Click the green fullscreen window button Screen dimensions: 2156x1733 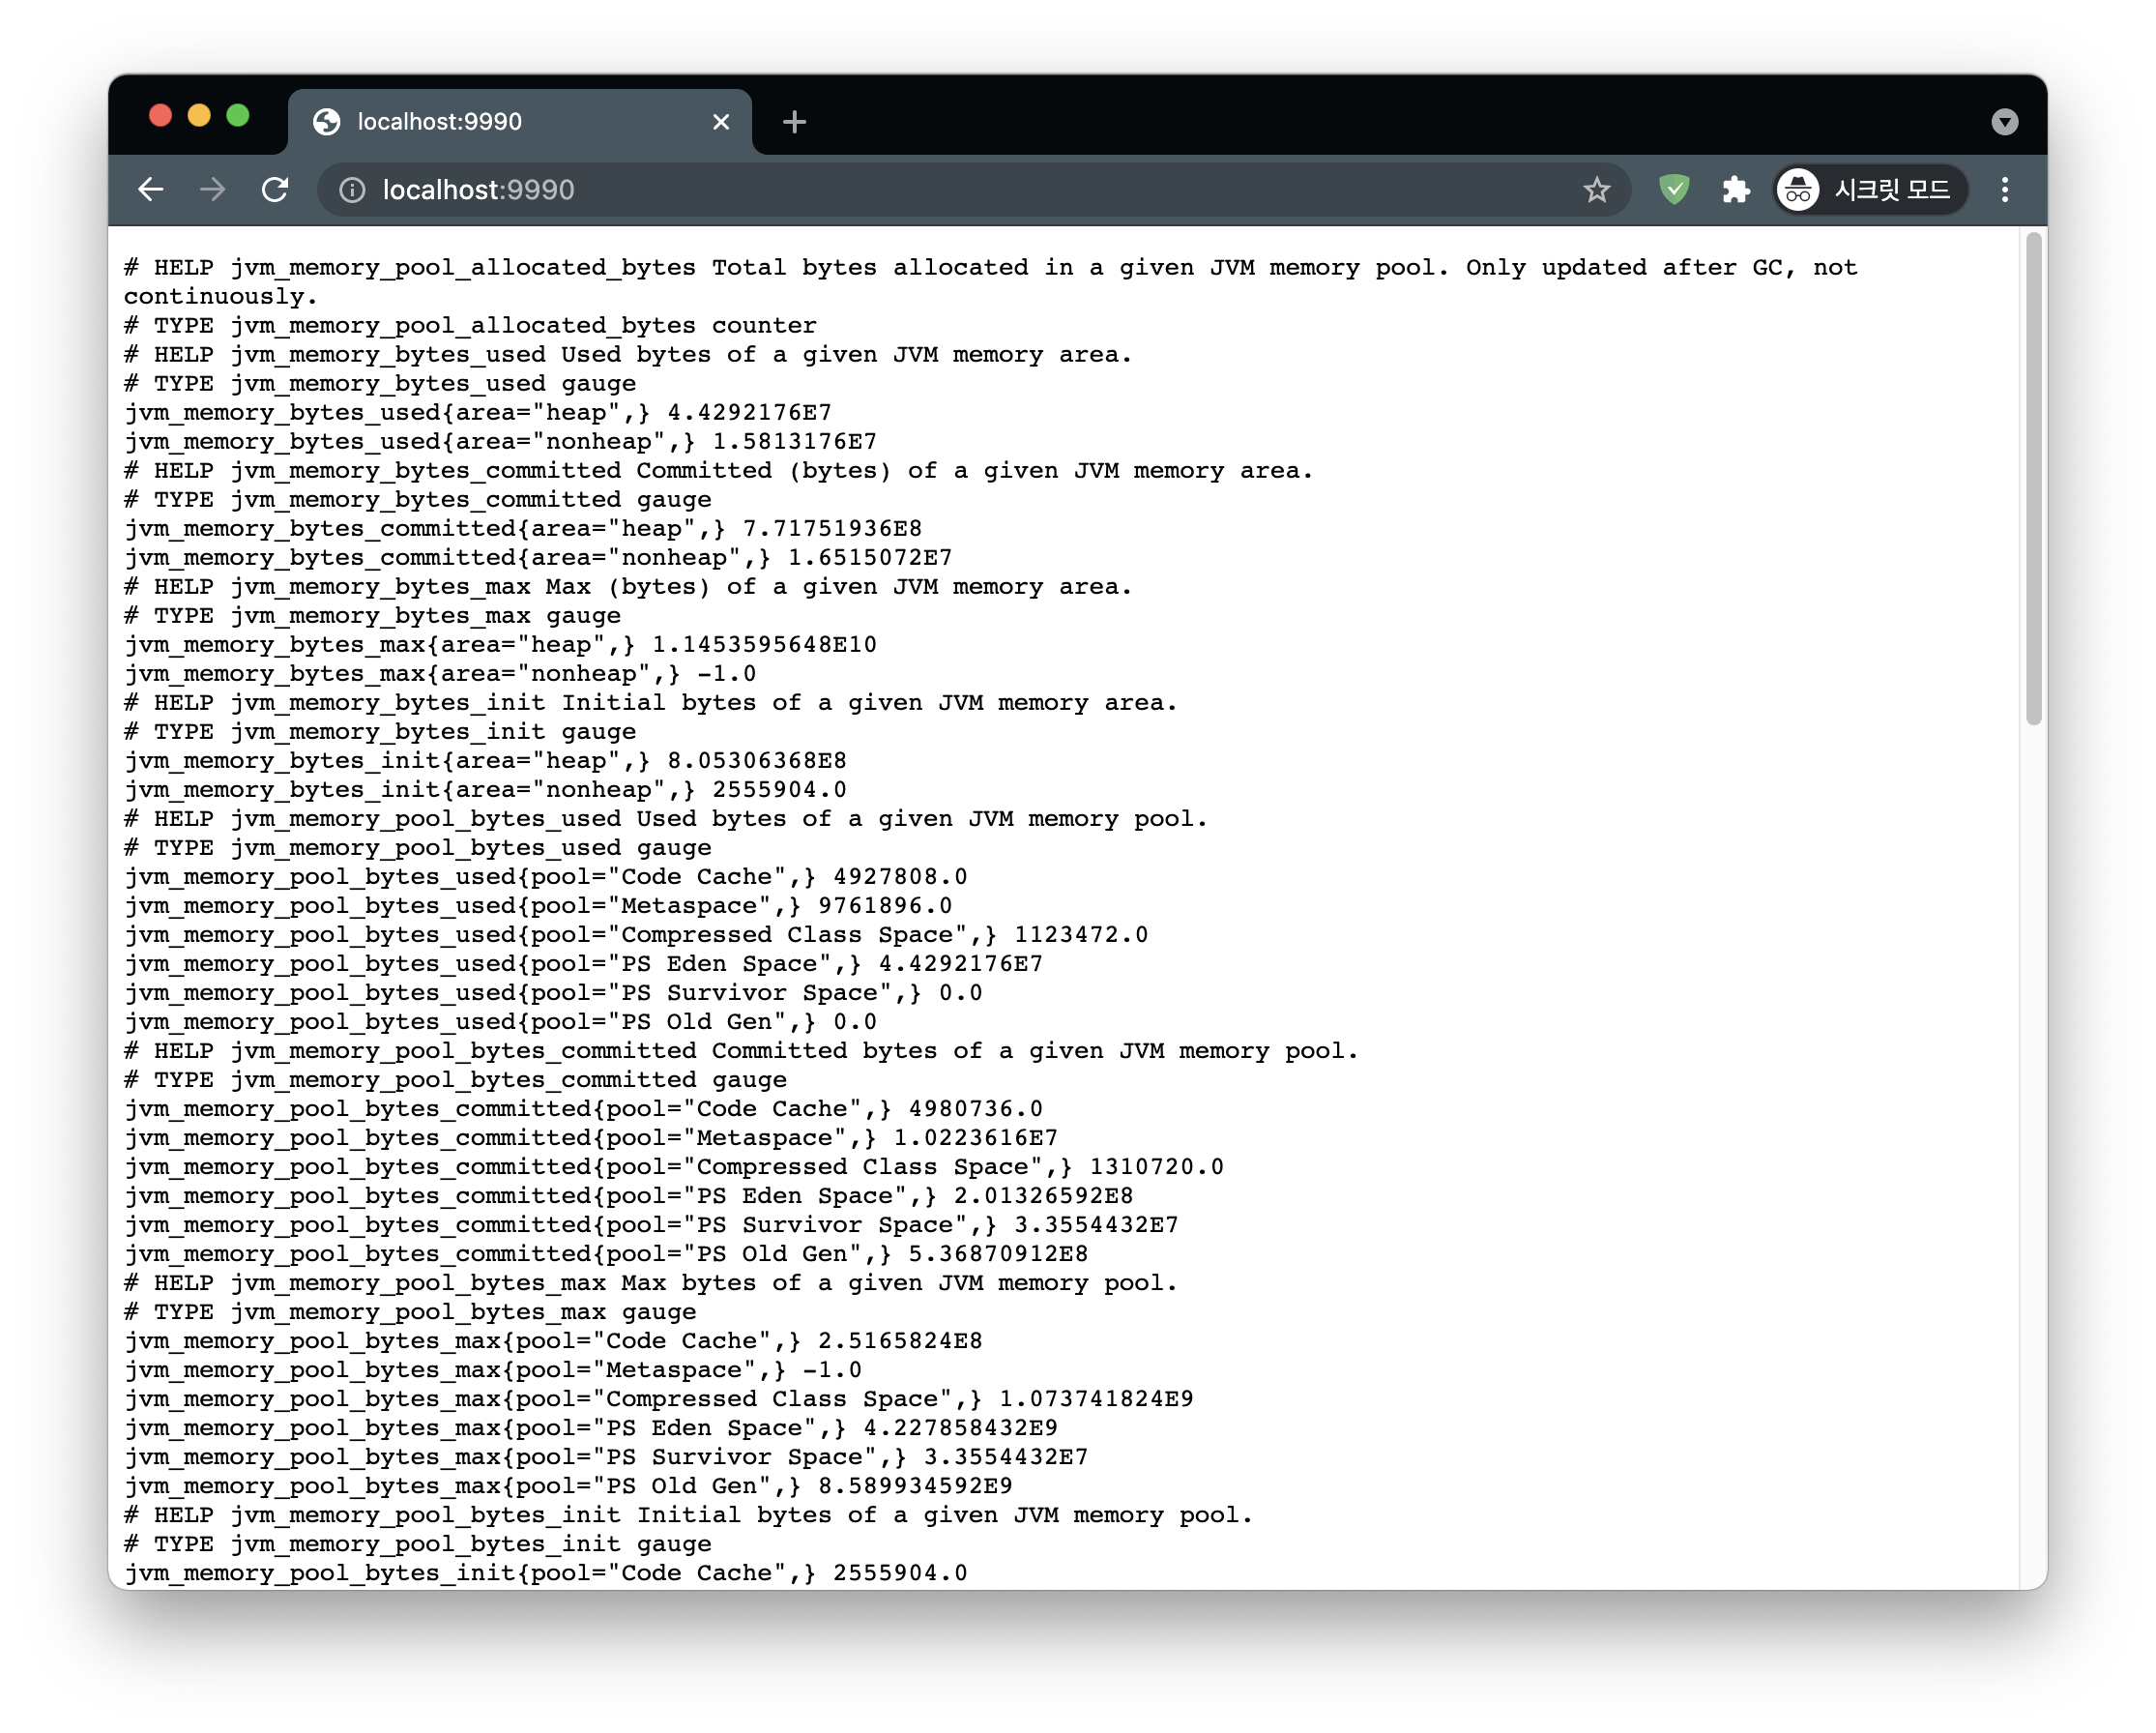pyautogui.click(x=238, y=116)
